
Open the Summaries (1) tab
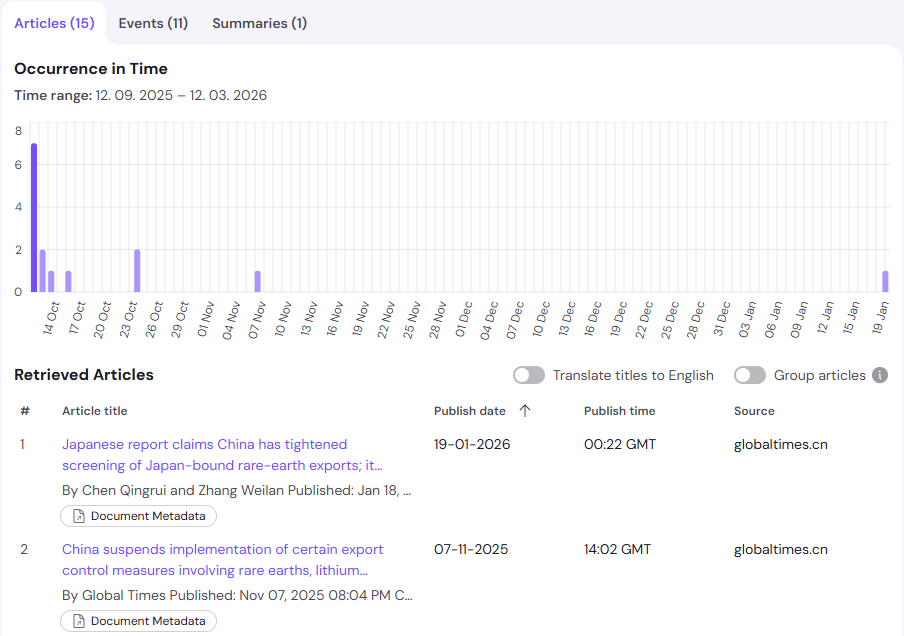tap(259, 22)
